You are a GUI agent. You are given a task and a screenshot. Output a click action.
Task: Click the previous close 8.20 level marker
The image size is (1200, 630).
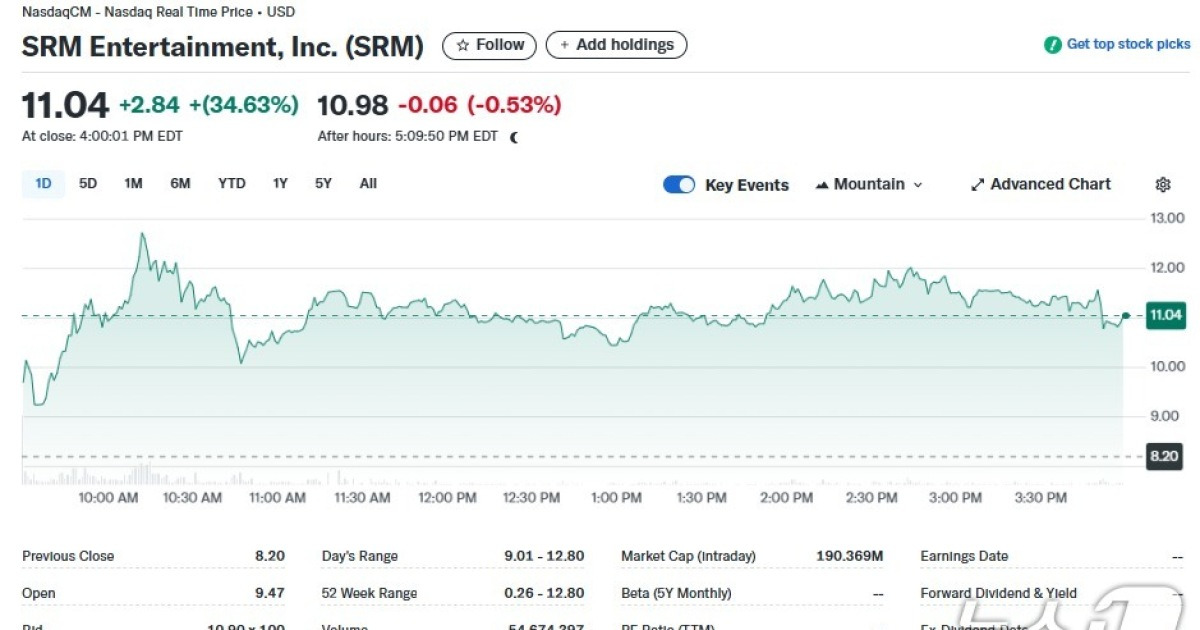click(x=1163, y=456)
